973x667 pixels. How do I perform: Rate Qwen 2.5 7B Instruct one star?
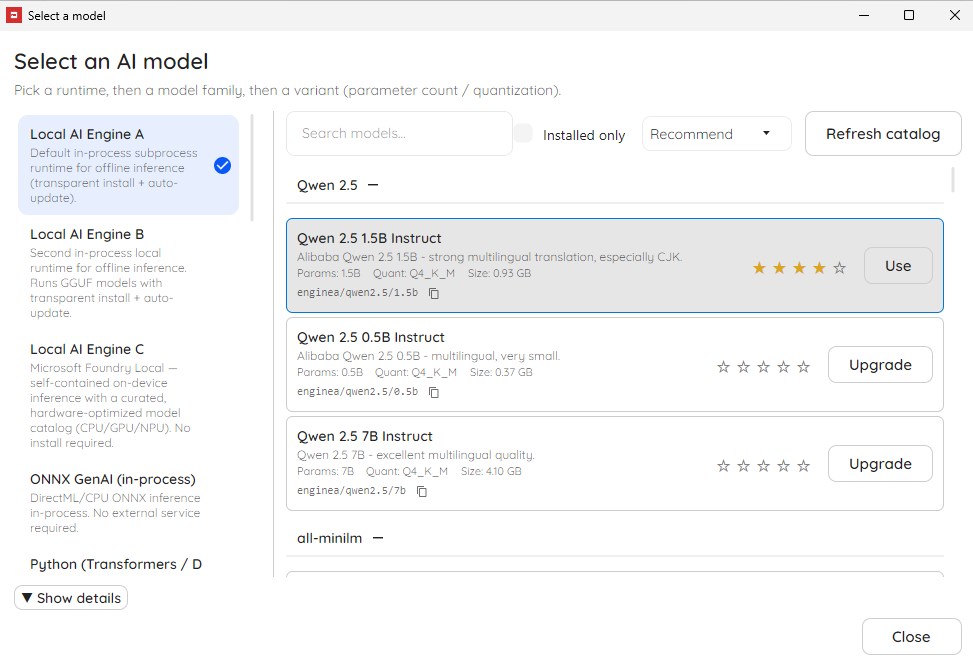pyautogui.click(x=723, y=466)
